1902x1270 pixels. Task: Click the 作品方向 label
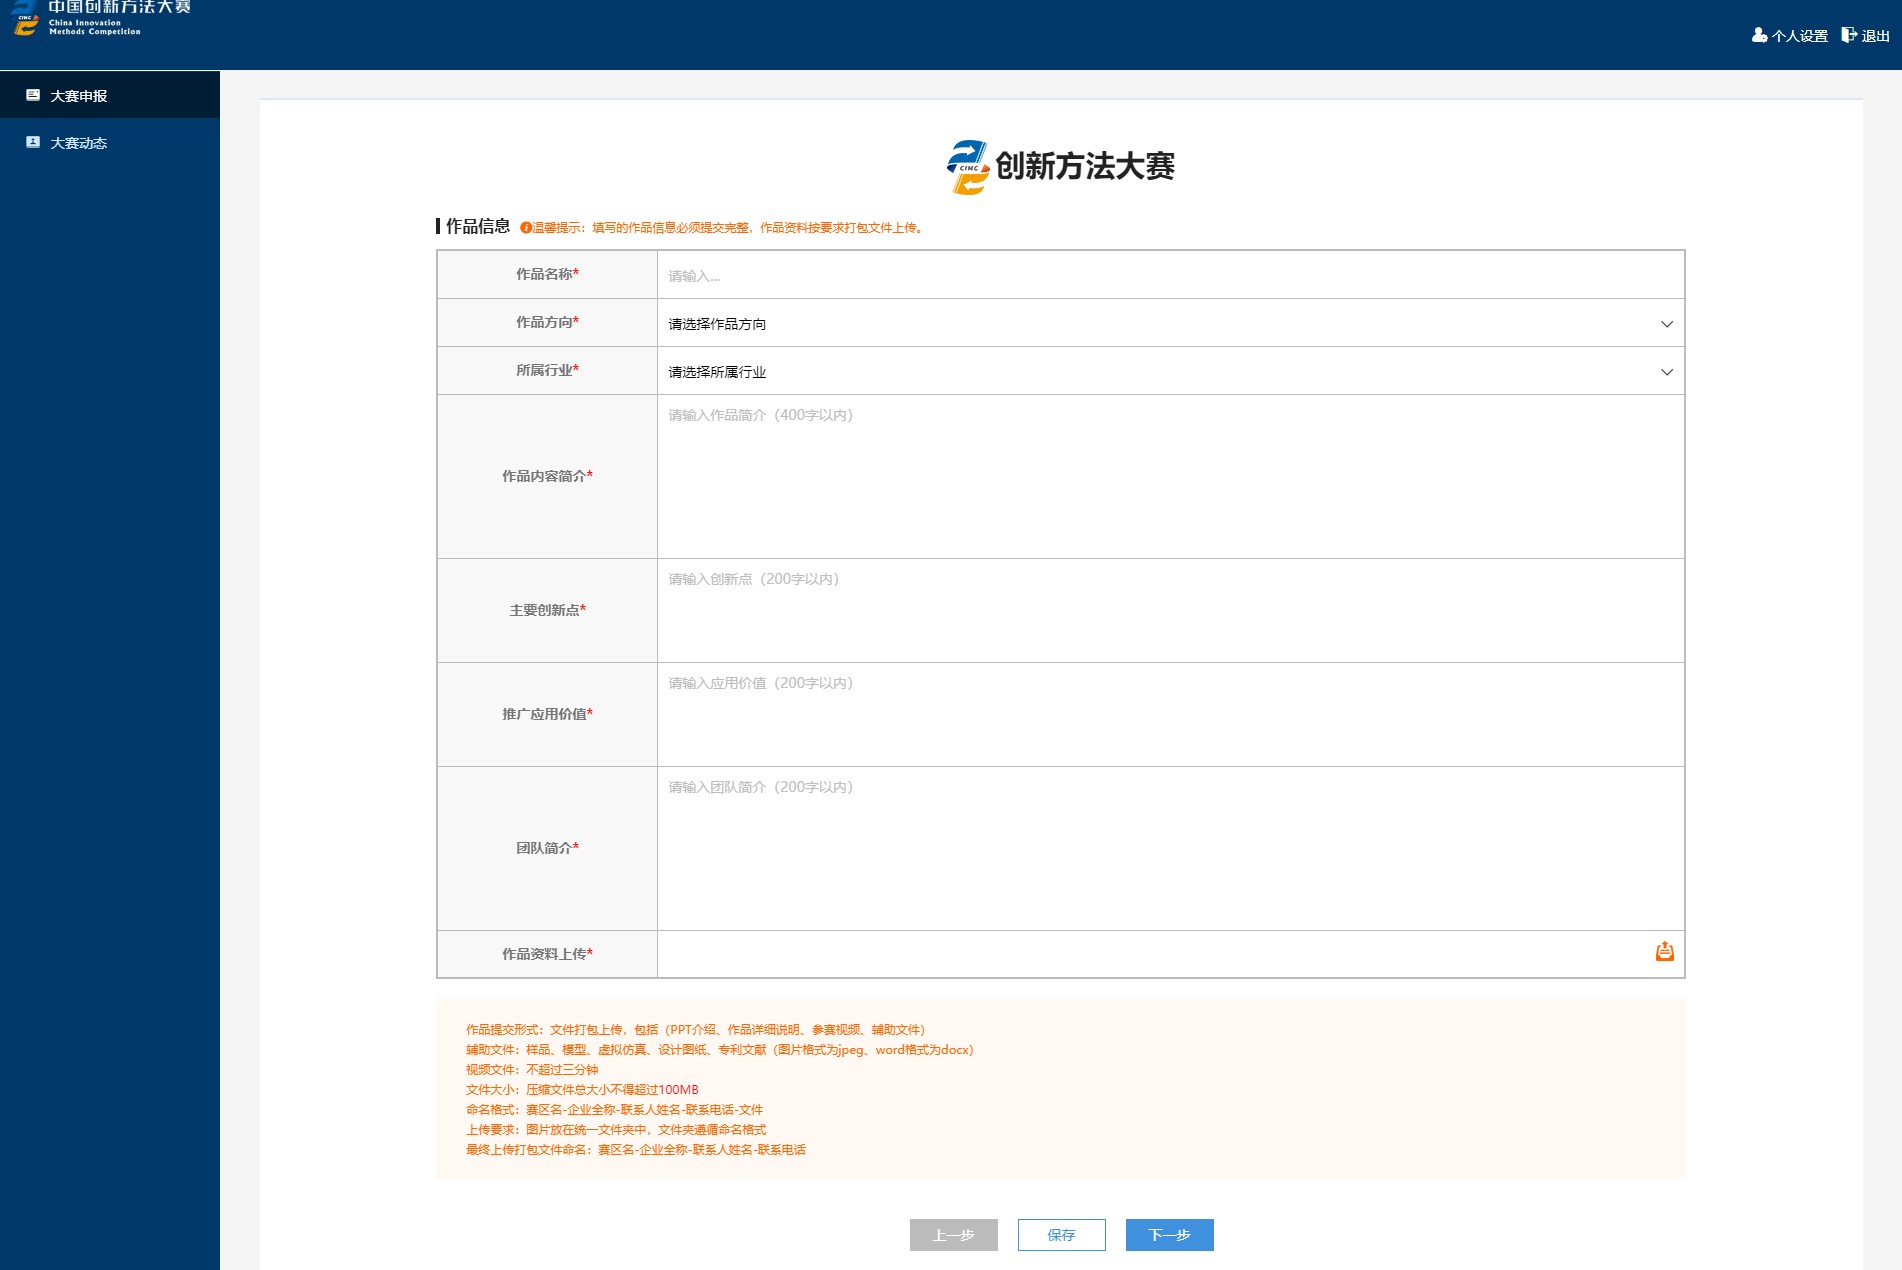(x=547, y=322)
